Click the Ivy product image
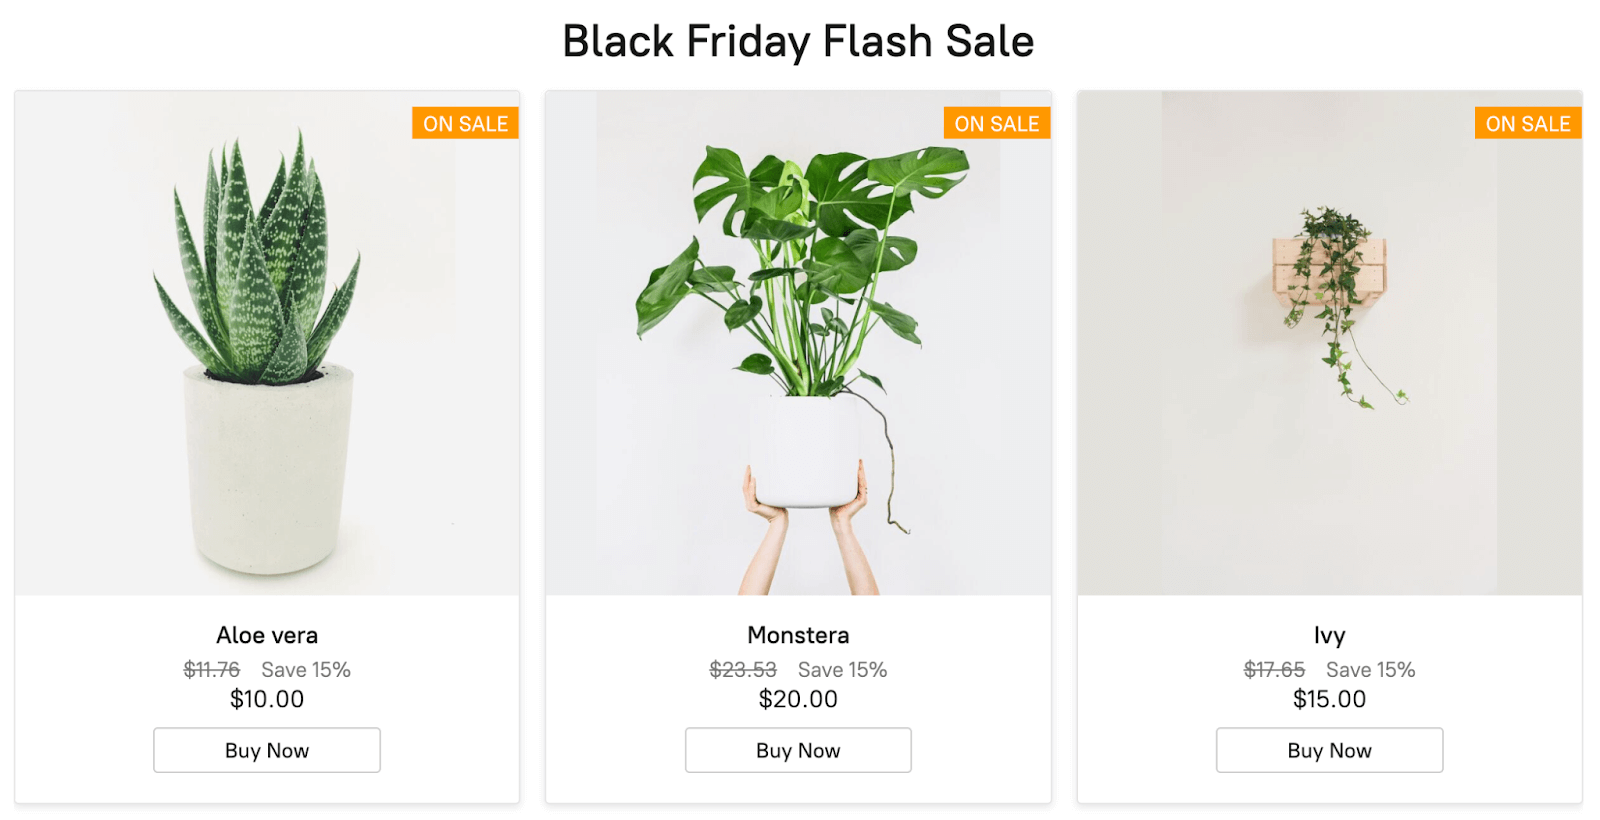 click(1328, 340)
